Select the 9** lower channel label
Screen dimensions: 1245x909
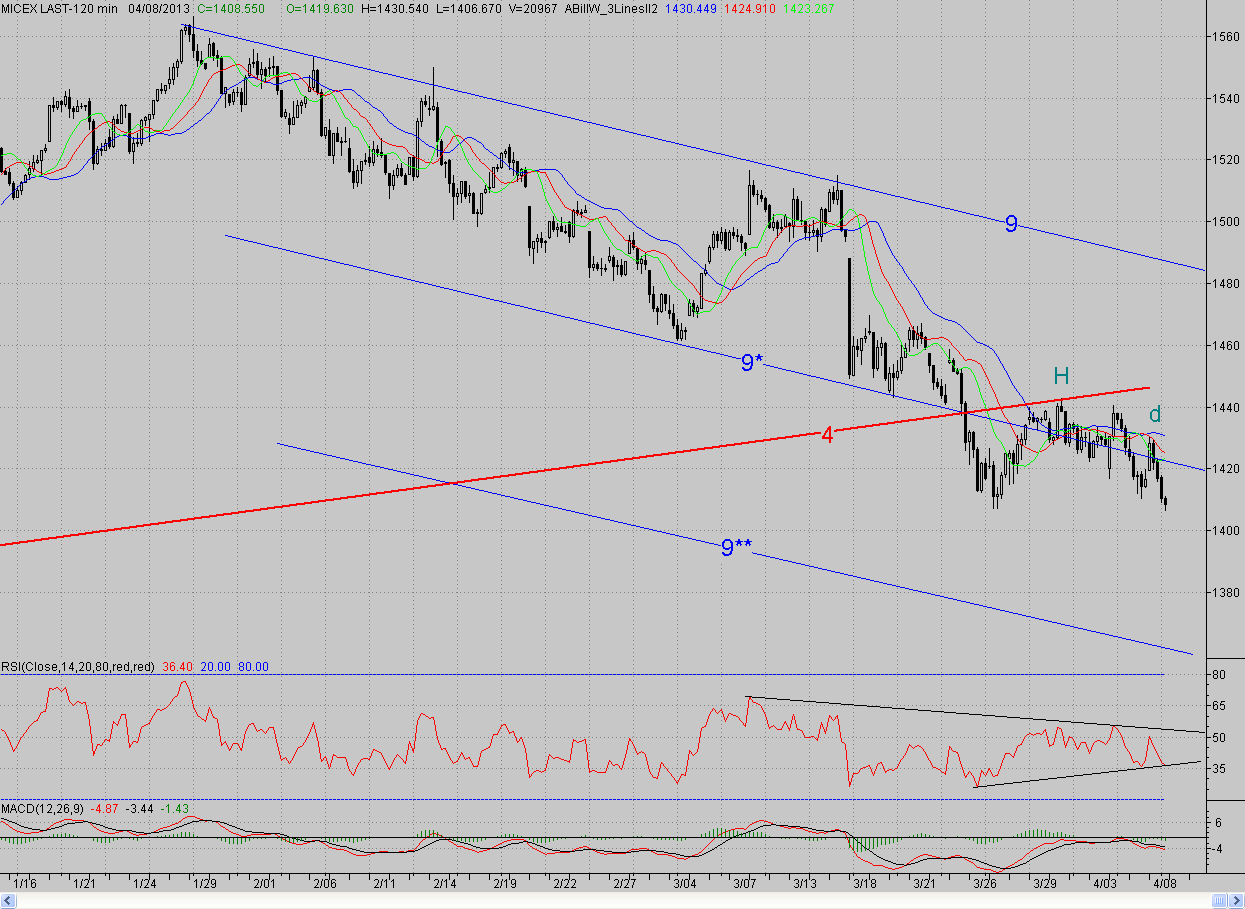tap(737, 547)
